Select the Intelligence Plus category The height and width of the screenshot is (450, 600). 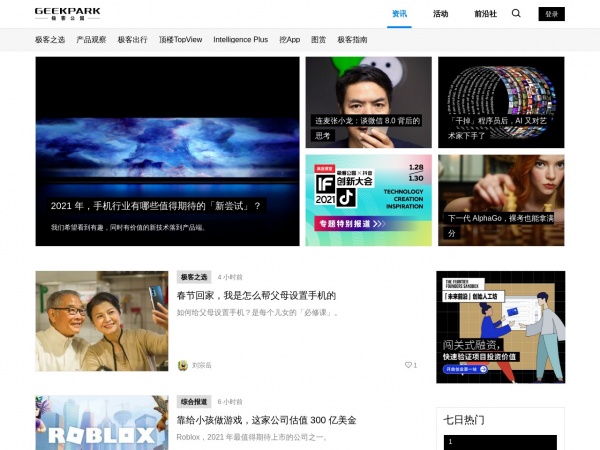pos(241,39)
